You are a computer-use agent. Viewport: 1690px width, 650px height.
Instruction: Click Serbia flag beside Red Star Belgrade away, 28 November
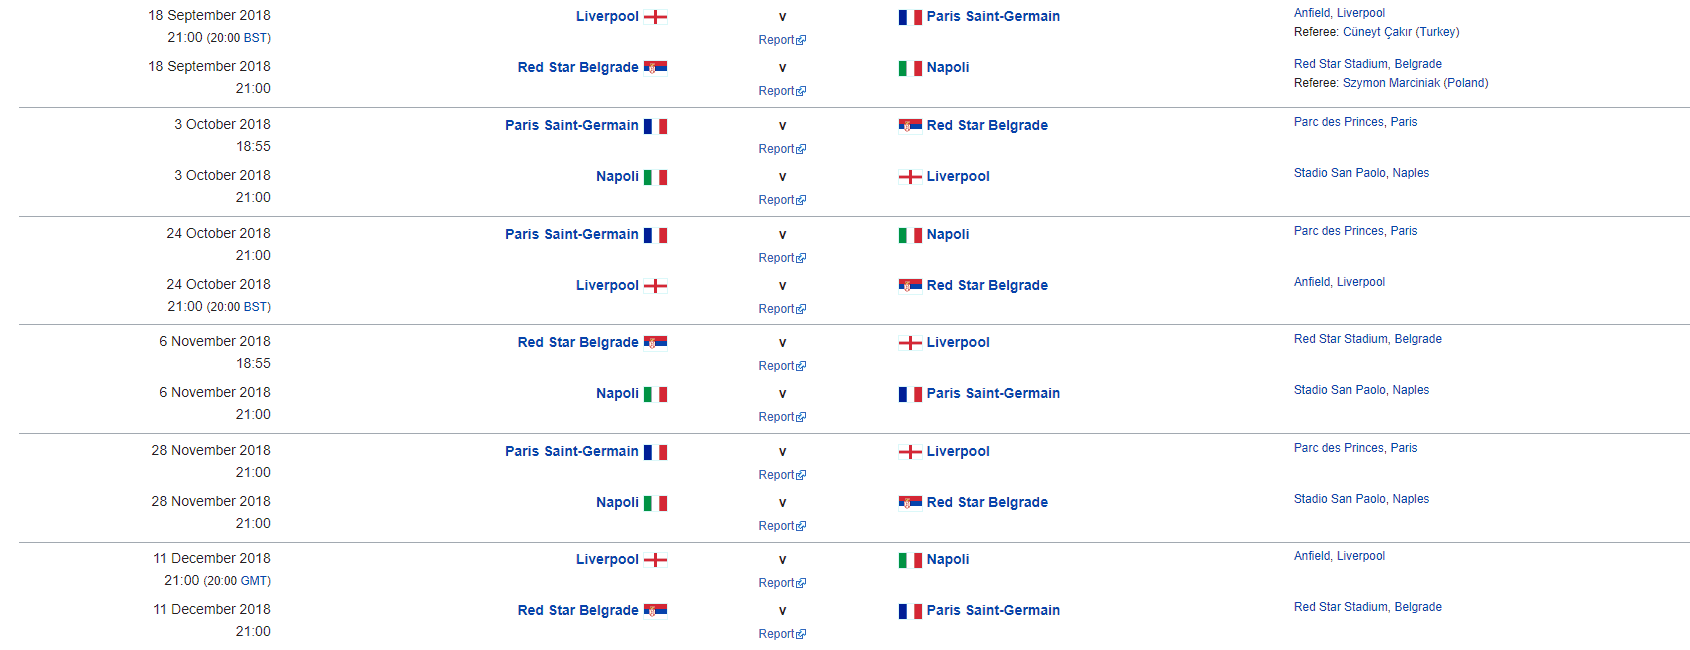click(910, 502)
